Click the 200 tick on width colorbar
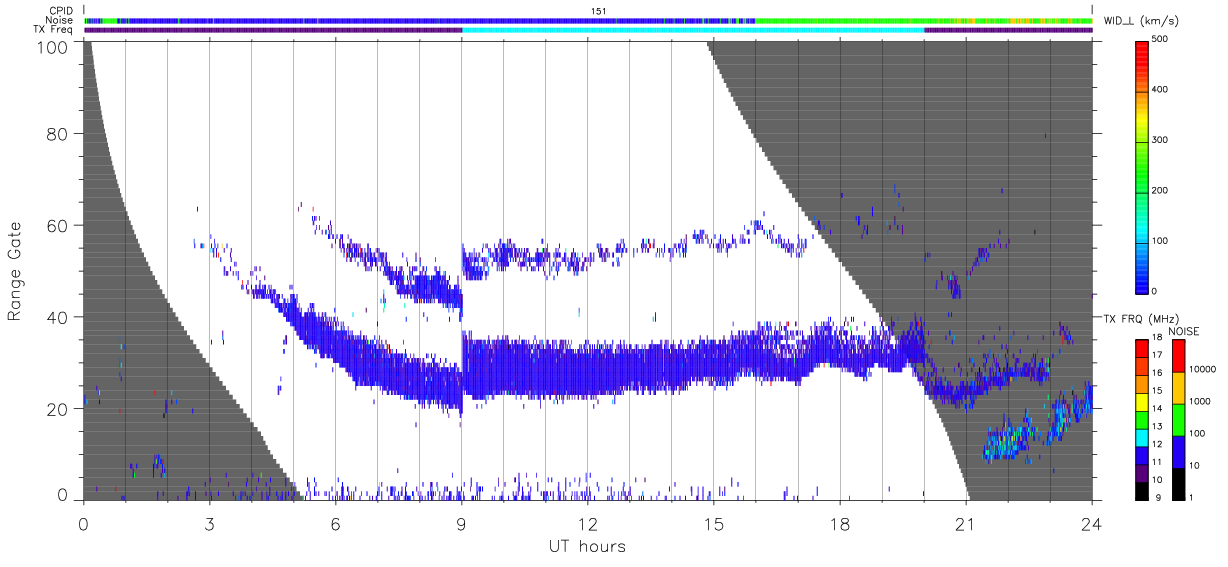Viewport: 1228px width, 567px height. (x=1160, y=190)
